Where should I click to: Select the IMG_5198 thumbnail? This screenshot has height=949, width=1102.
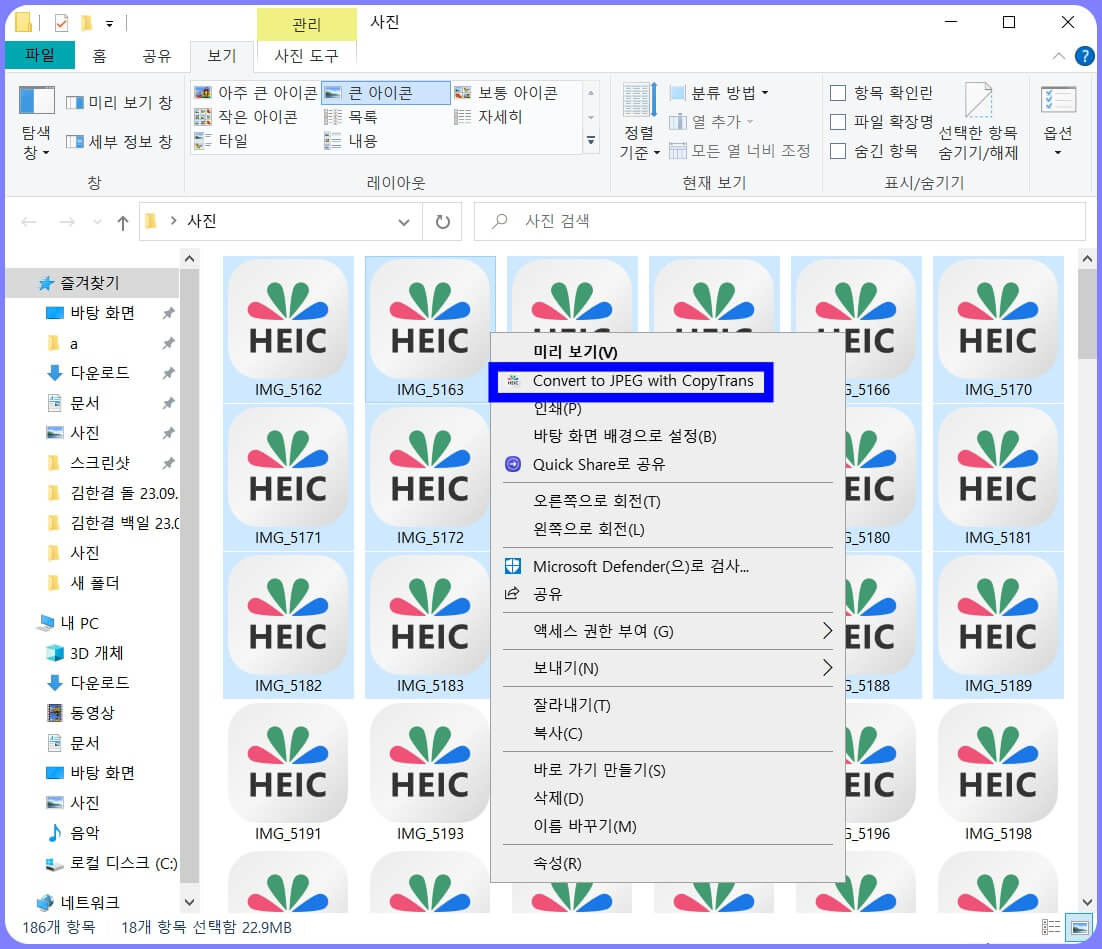998,773
